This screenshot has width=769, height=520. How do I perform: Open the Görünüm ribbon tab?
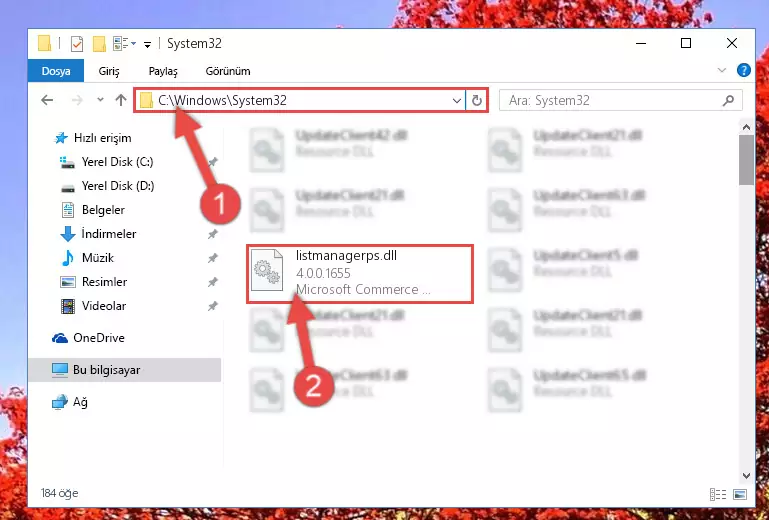pos(228,71)
